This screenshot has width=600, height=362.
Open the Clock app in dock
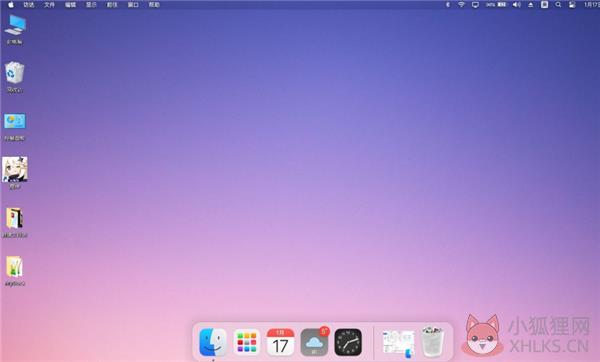click(348, 342)
